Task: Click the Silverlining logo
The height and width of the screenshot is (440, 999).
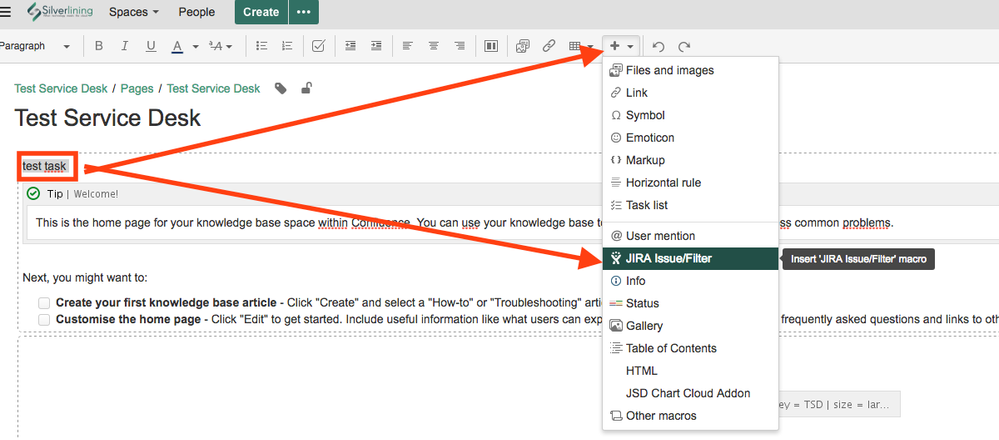Action: coord(61,11)
